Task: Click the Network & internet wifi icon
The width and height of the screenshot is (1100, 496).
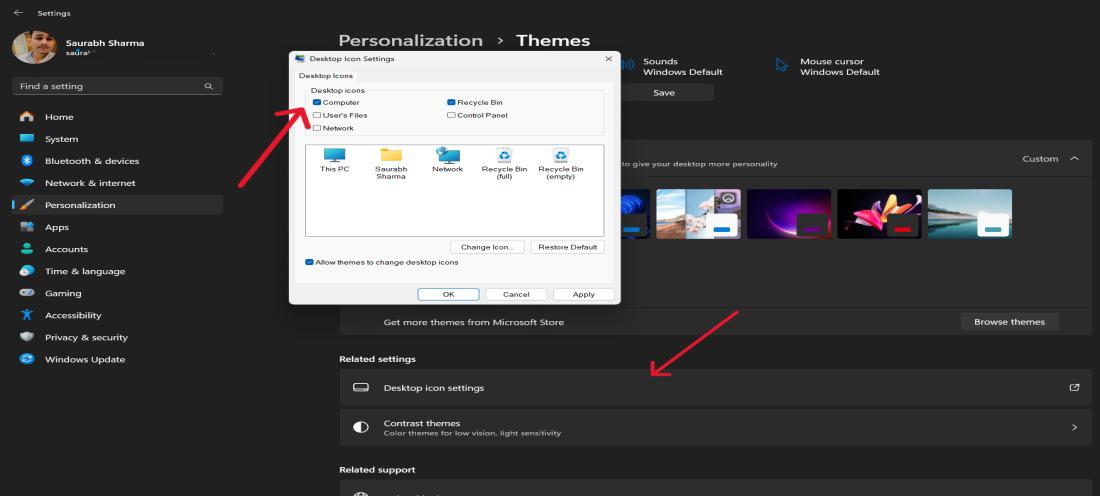Action: (x=27, y=182)
